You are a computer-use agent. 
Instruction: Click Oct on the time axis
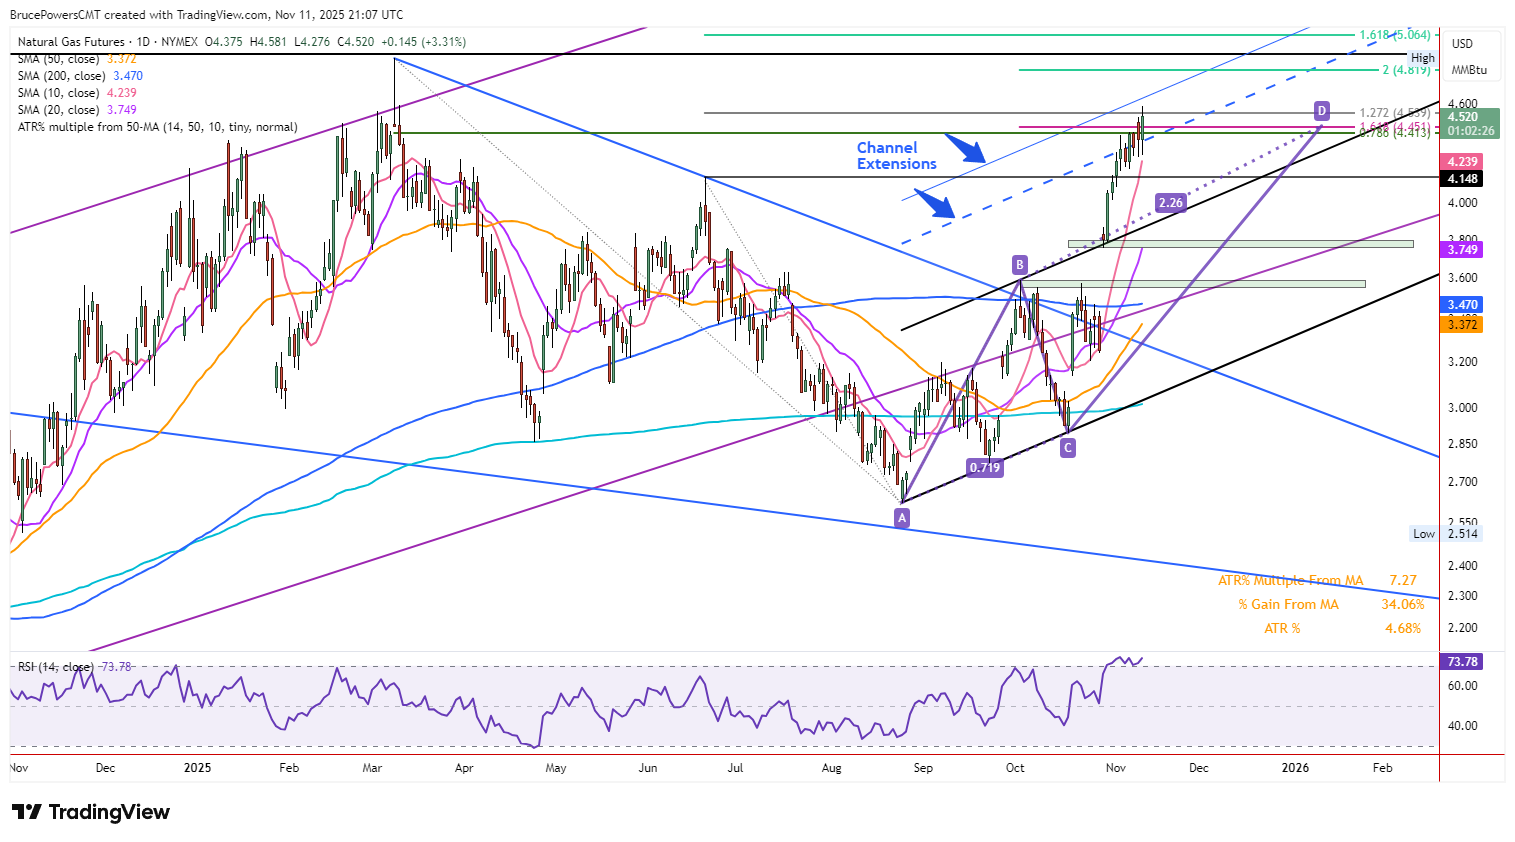point(1015,768)
